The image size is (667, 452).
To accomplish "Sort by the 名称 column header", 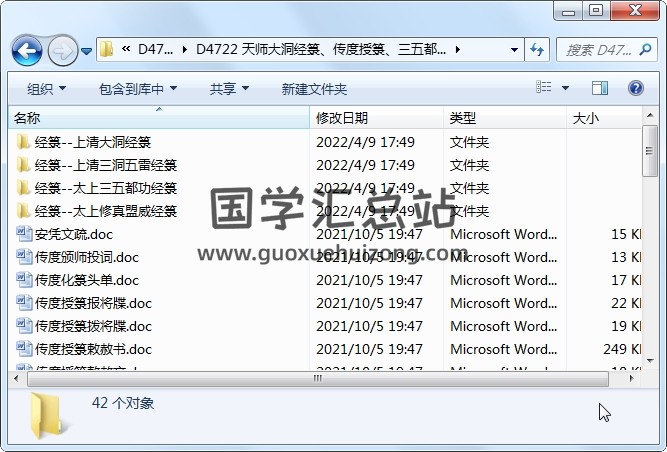I will (159, 118).
